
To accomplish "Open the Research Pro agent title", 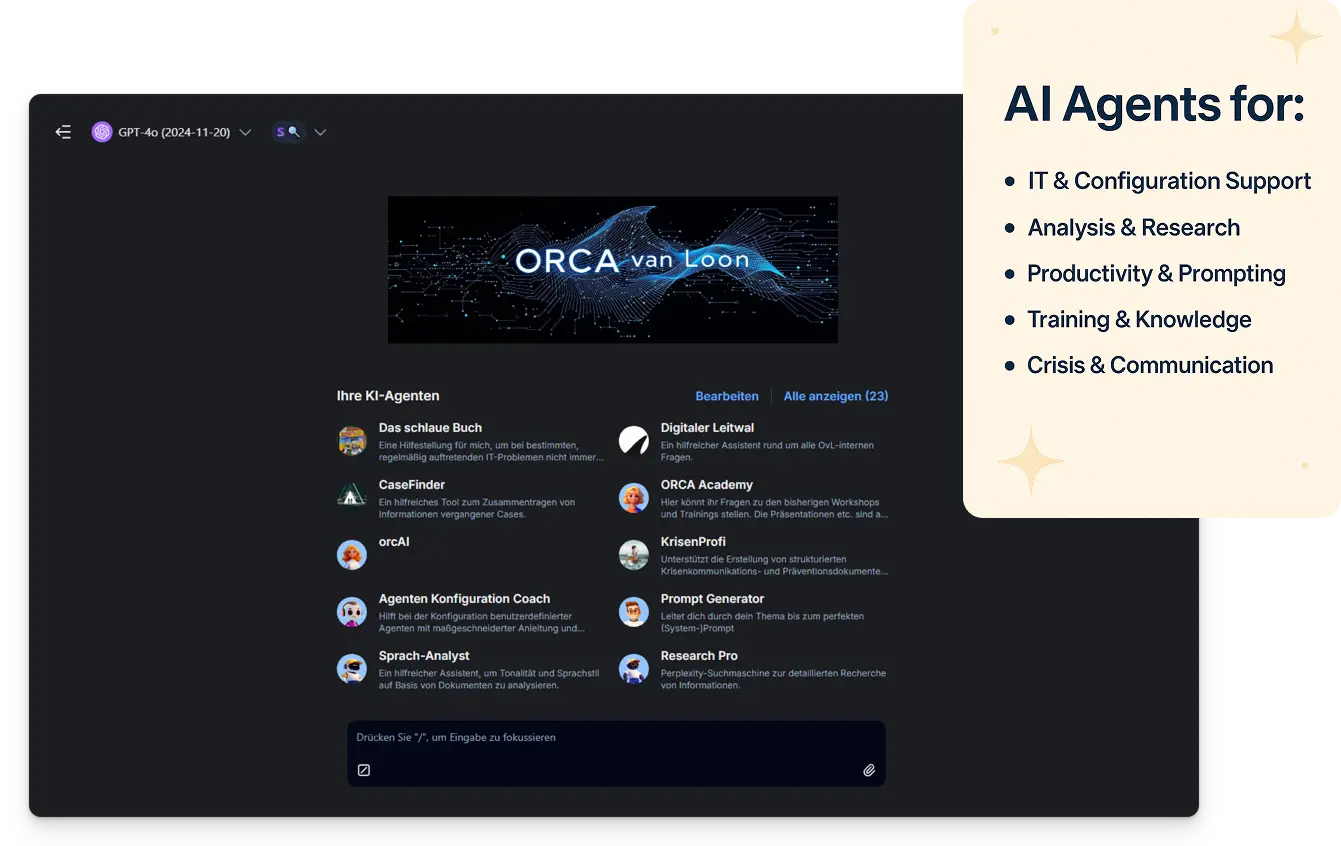I will click(699, 656).
